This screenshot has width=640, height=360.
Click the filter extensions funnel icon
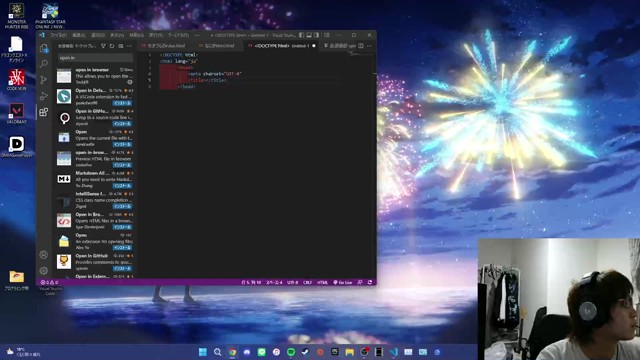[x=103, y=46]
